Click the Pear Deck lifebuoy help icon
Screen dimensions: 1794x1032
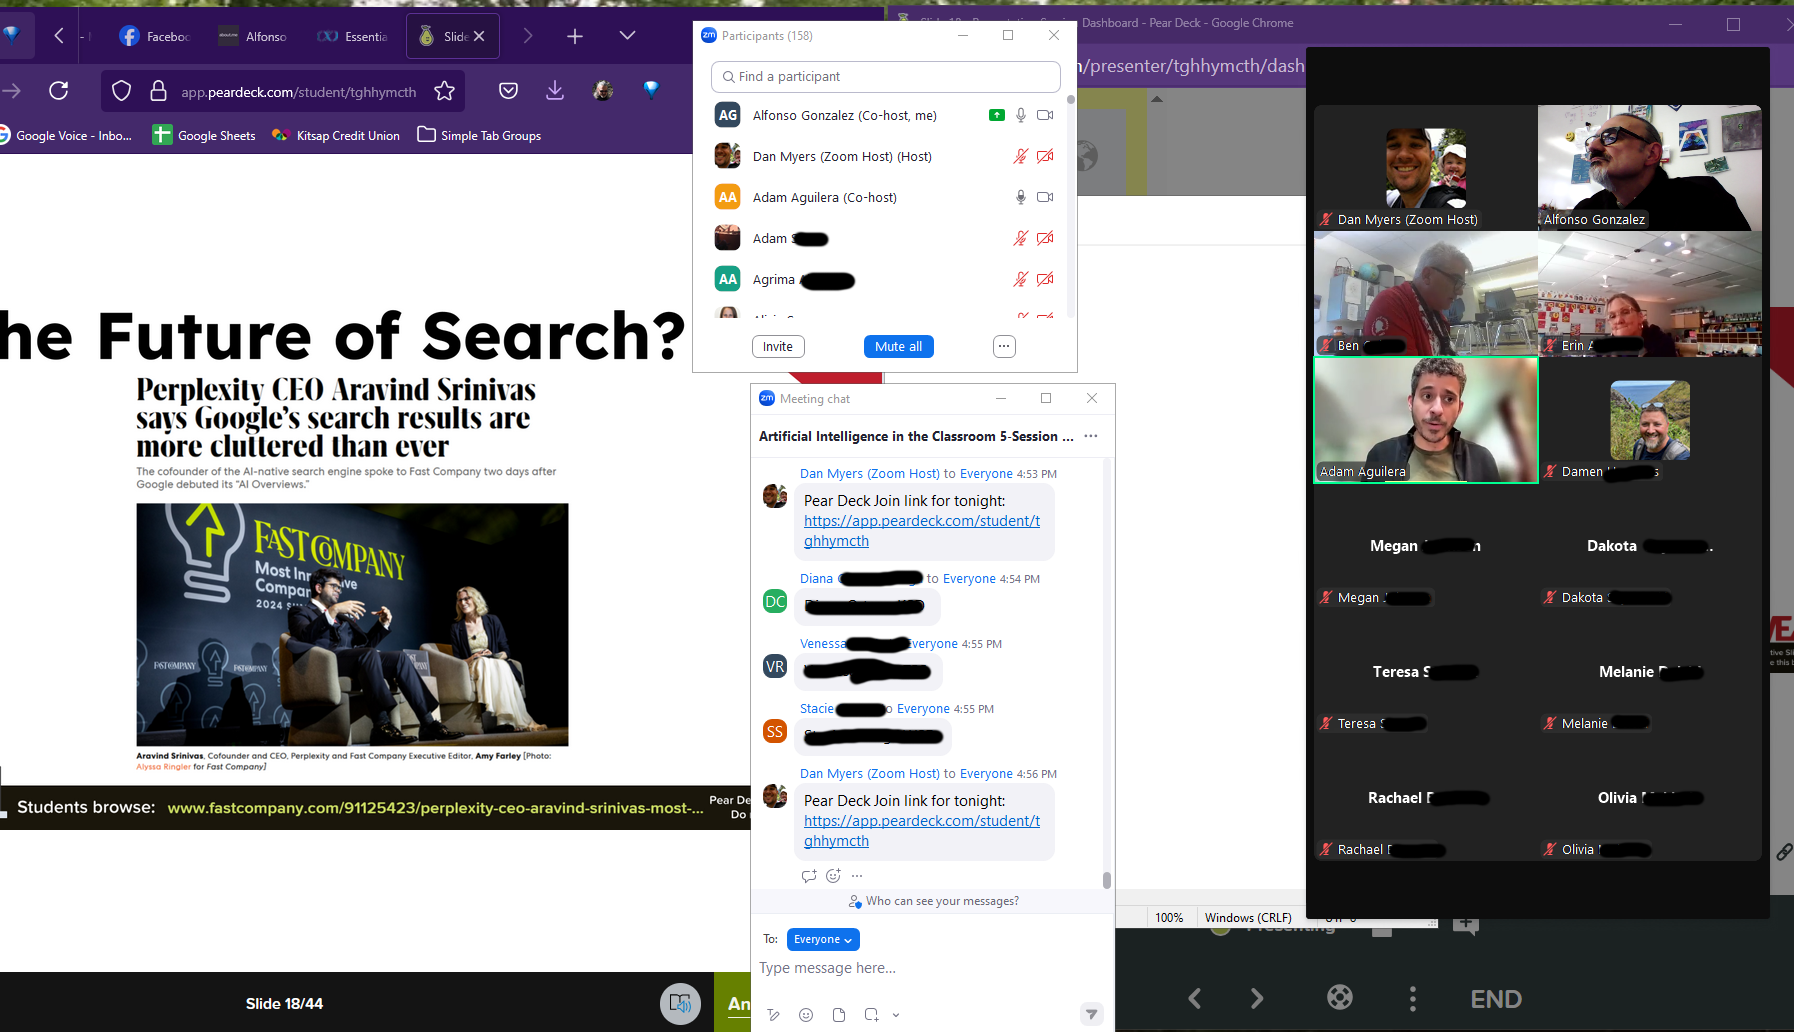(x=1340, y=997)
